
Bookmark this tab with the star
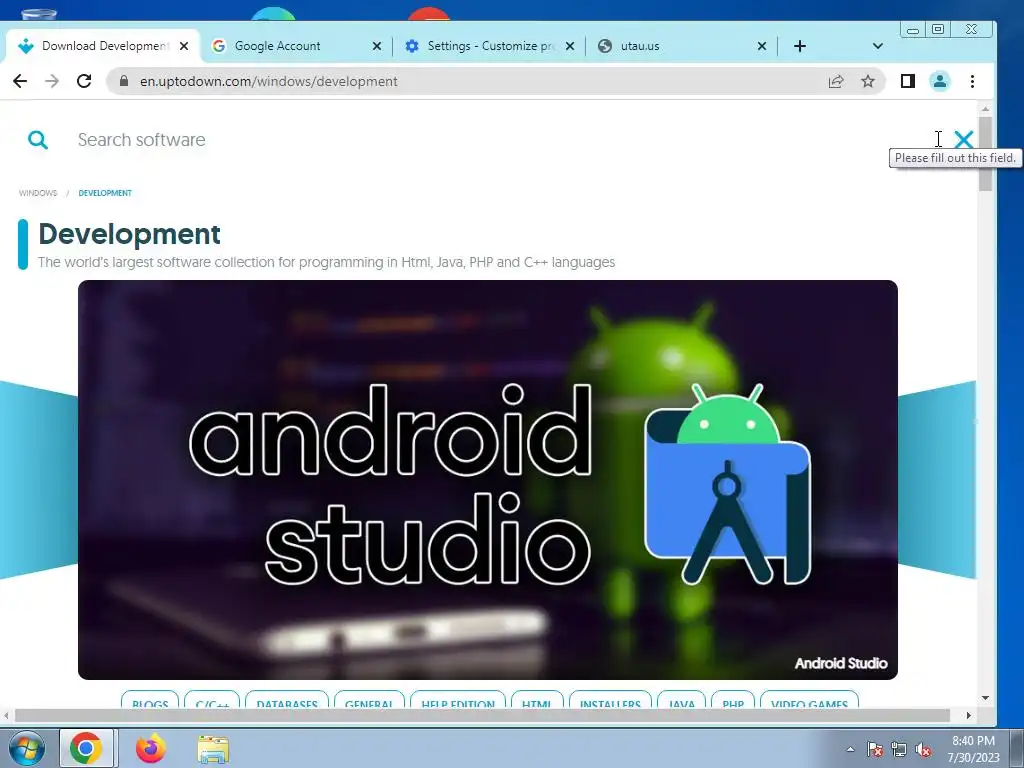867,81
